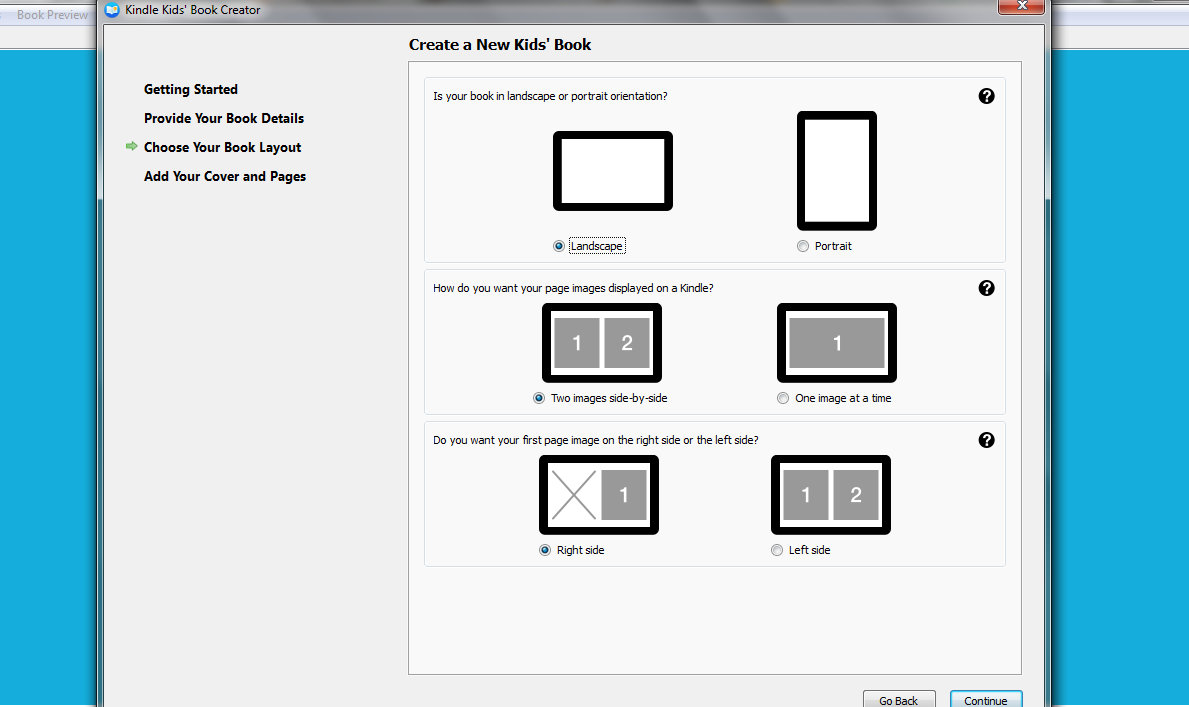Screen dimensions: 1189x707
Task: Click the Kindle Kids' Book Creator app icon
Action: point(112,10)
